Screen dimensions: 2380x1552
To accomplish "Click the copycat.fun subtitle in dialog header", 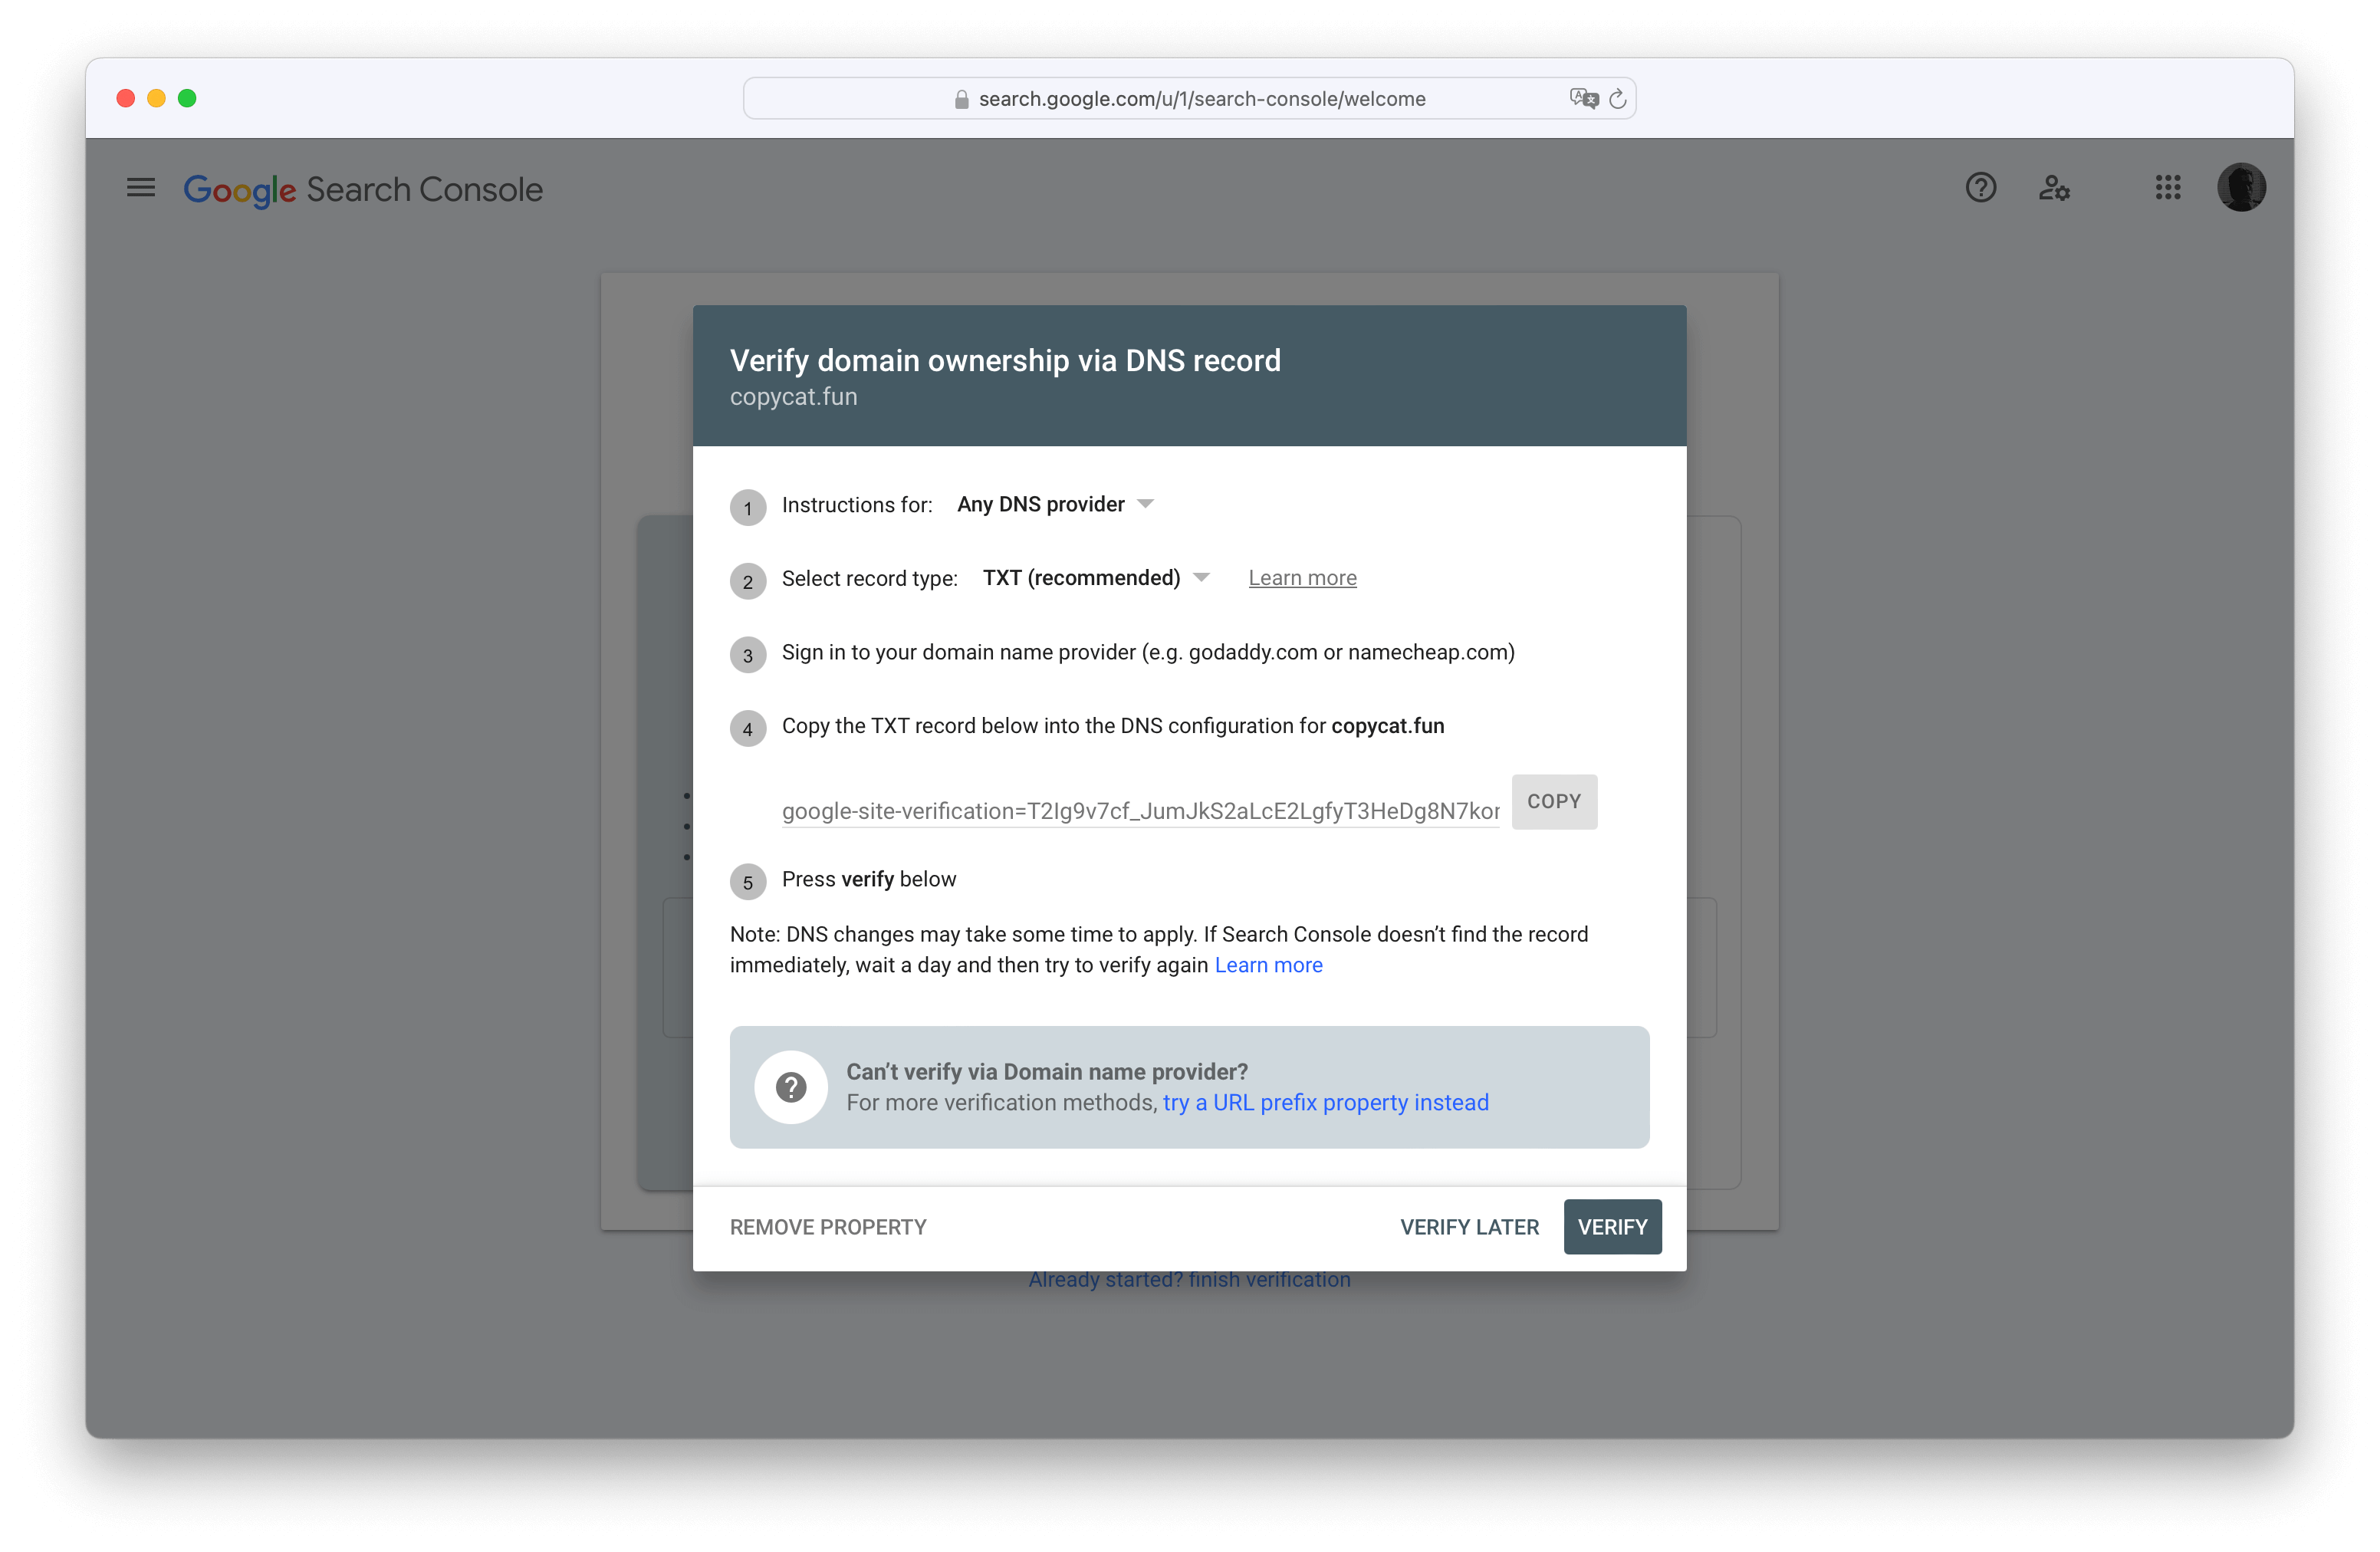I will [x=793, y=397].
